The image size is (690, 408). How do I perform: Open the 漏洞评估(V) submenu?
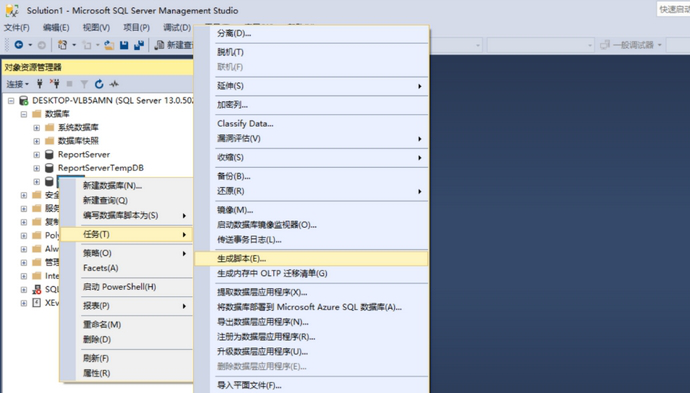311,139
